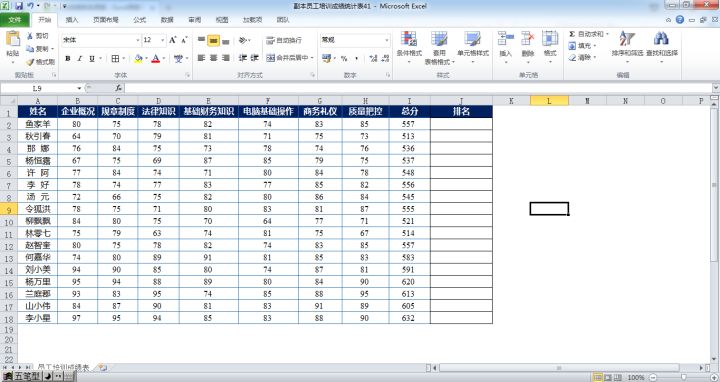This screenshot has width=720, height=382.
Task: Click the Undo arrow in quick access toolbar
Action: tap(30, 6)
